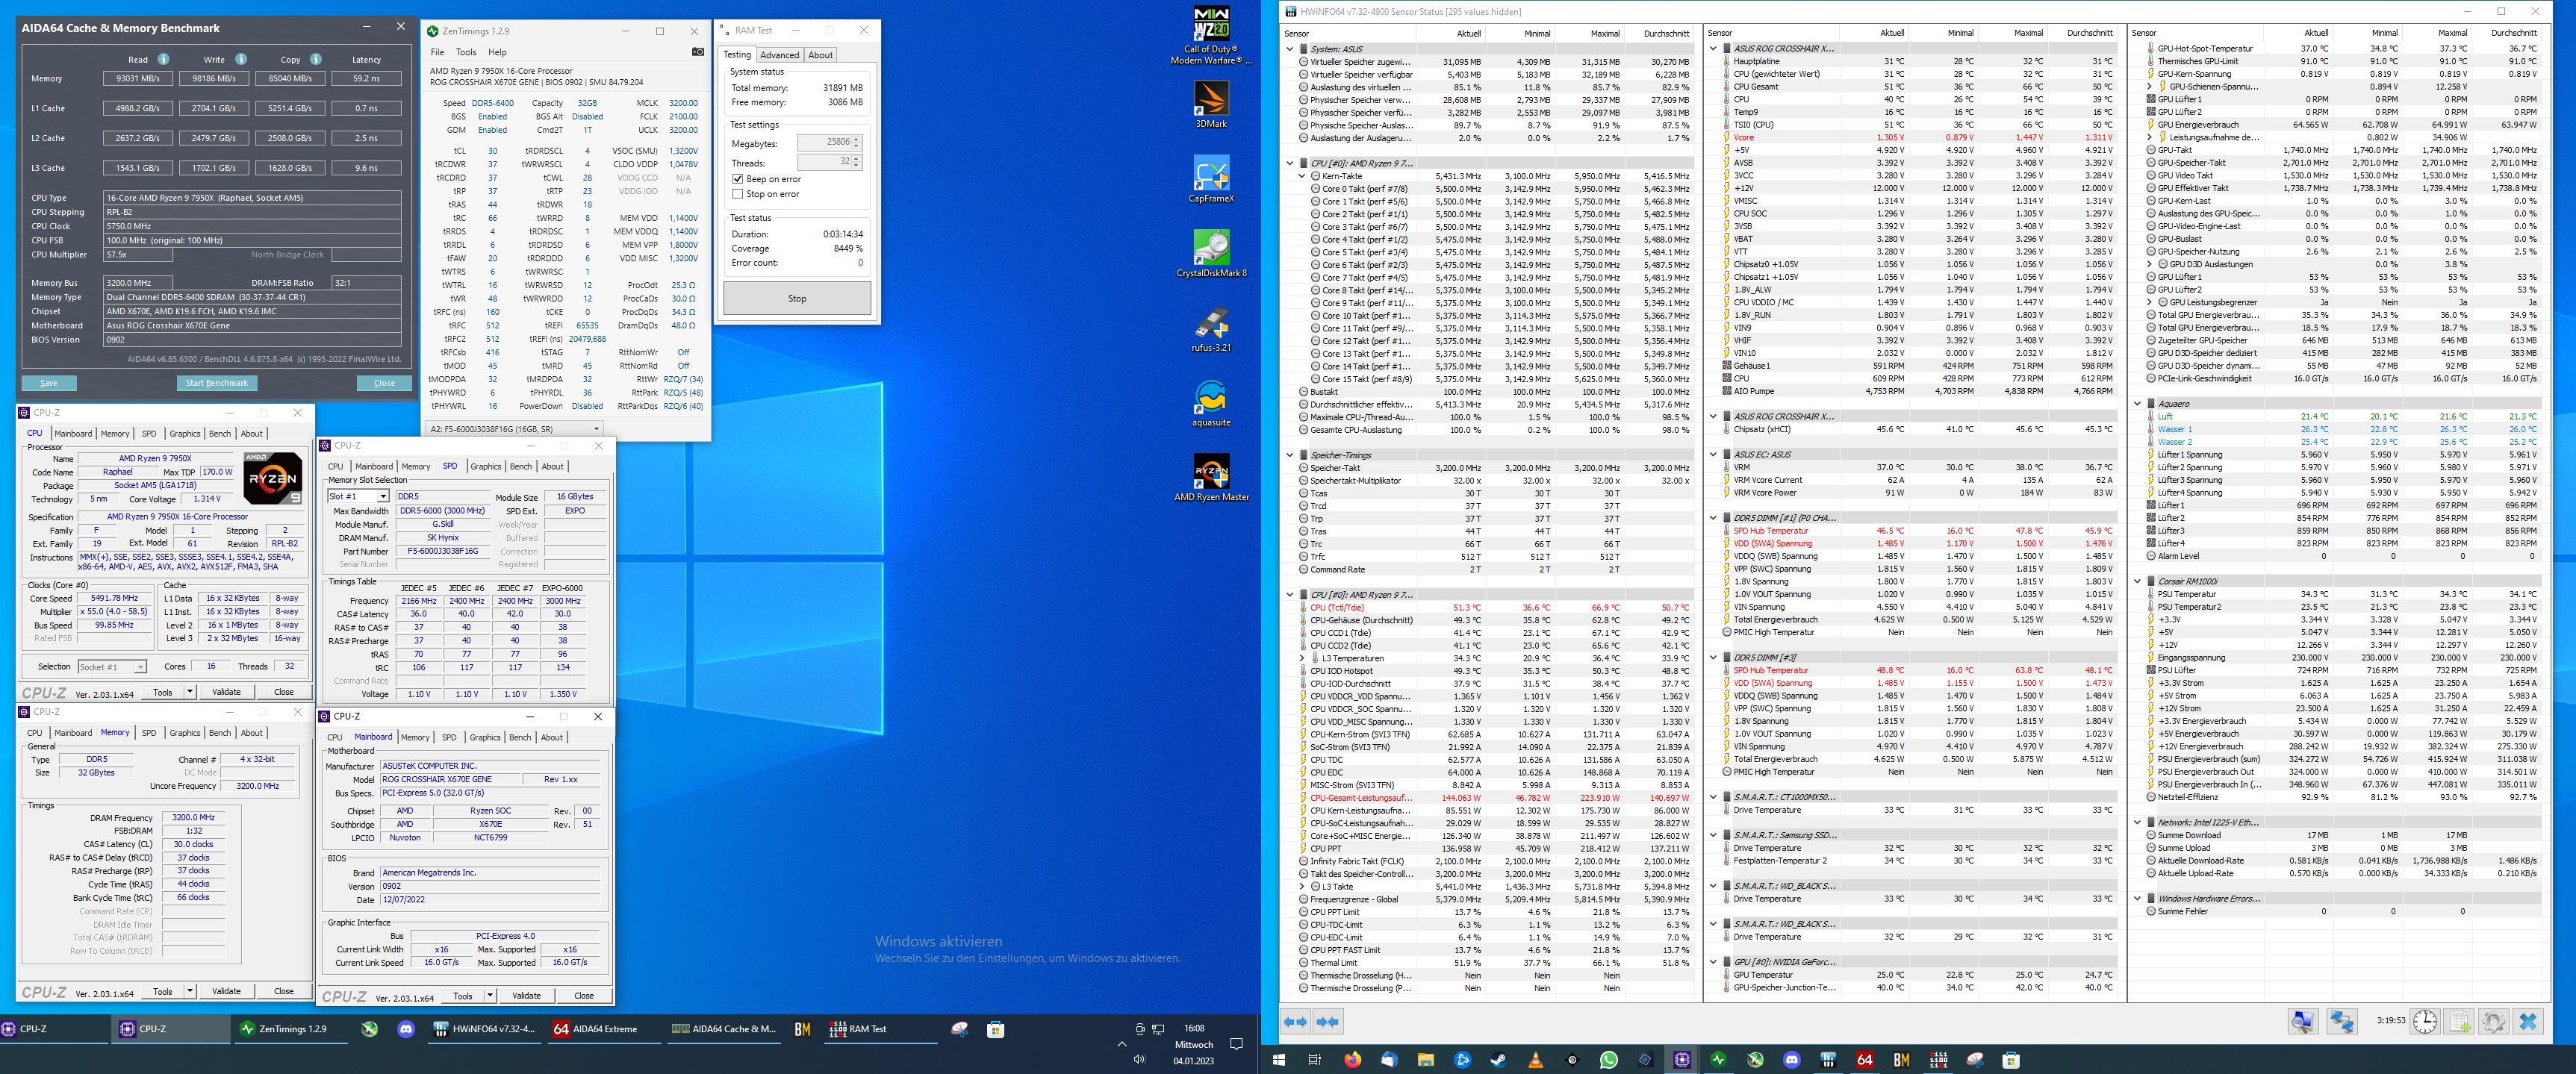This screenshot has height=1074, width=2576.
Task: Collapse Speicher-Timings group in HWiNFO
Action: coord(1289,455)
